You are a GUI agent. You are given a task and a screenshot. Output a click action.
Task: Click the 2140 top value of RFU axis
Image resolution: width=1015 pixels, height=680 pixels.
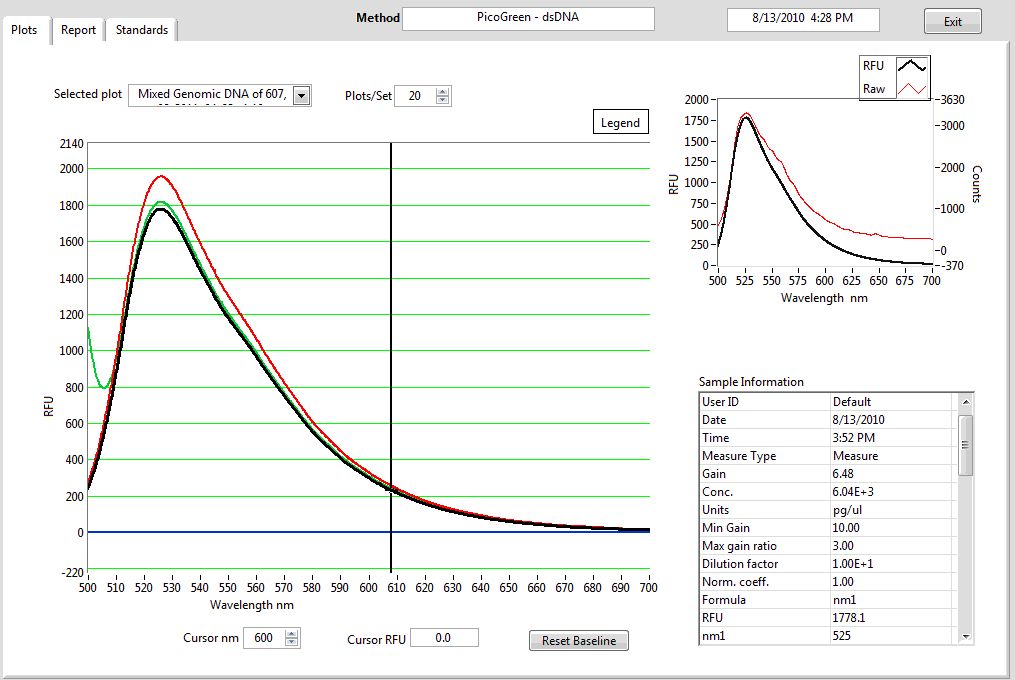[x=72, y=144]
